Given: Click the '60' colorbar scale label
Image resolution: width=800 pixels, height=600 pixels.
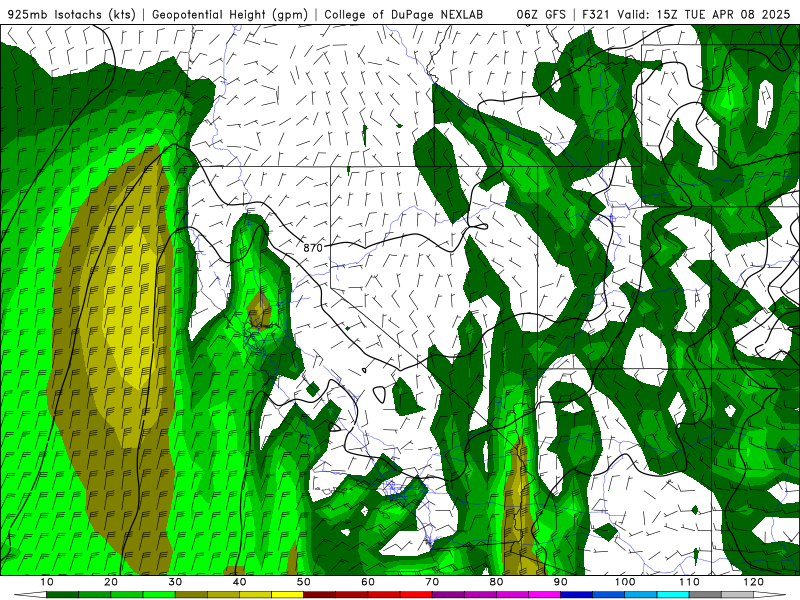Looking at the screenshot, I should click(368, 582).
